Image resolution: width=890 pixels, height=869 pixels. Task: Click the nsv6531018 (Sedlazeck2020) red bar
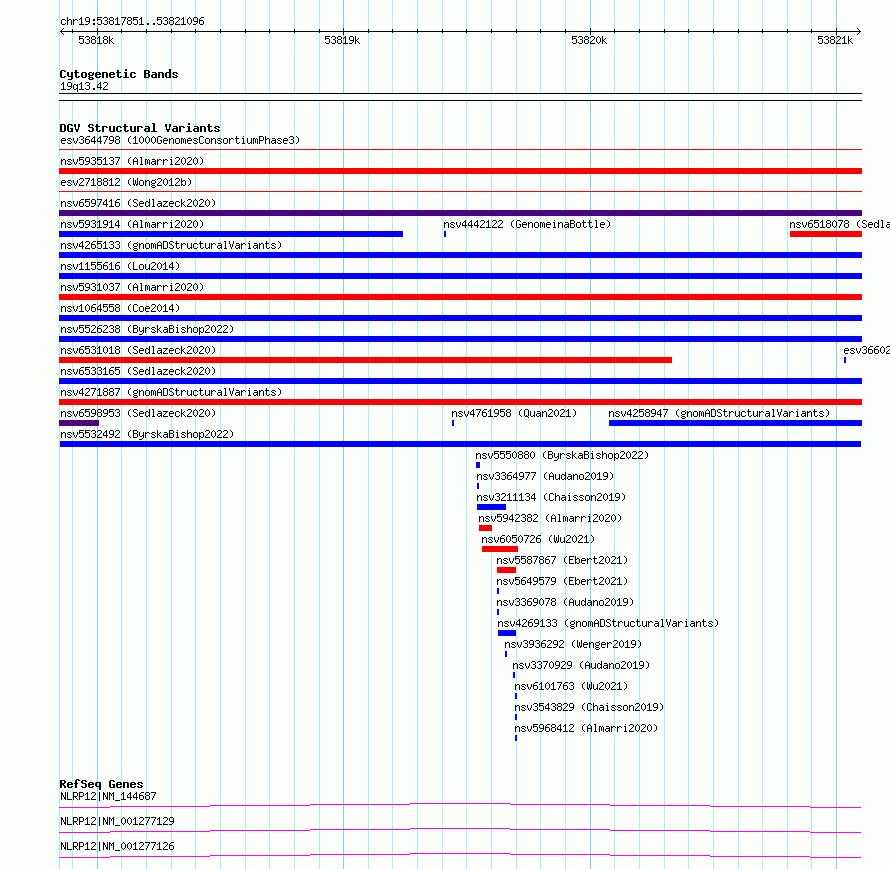(366, 360)
